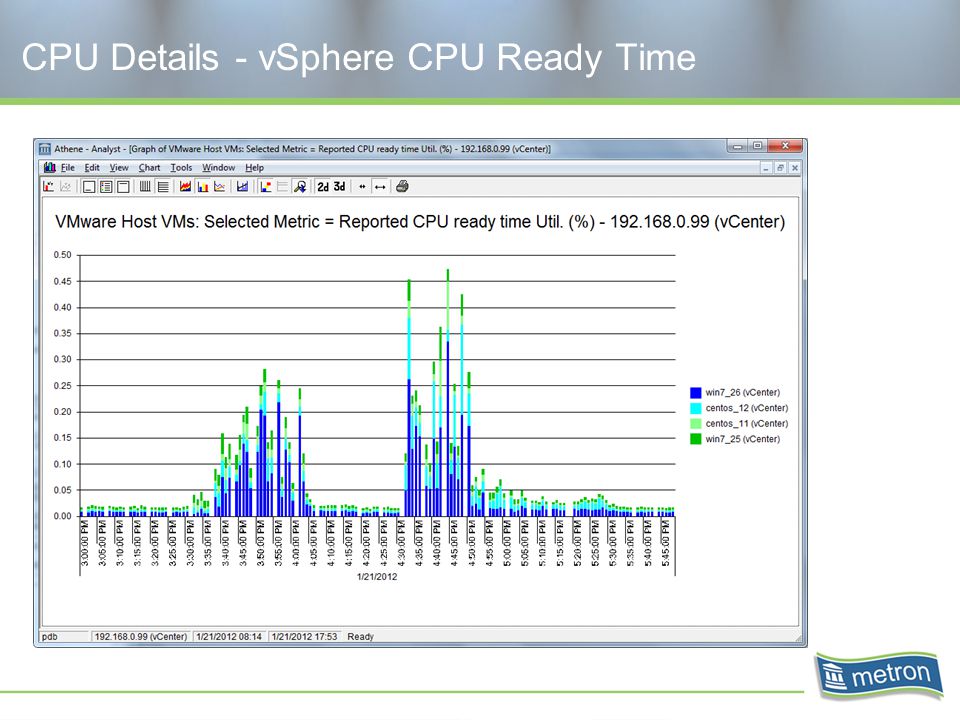Click the blue area-line chart icon
The image size is (960, 720).
(242, 187)
